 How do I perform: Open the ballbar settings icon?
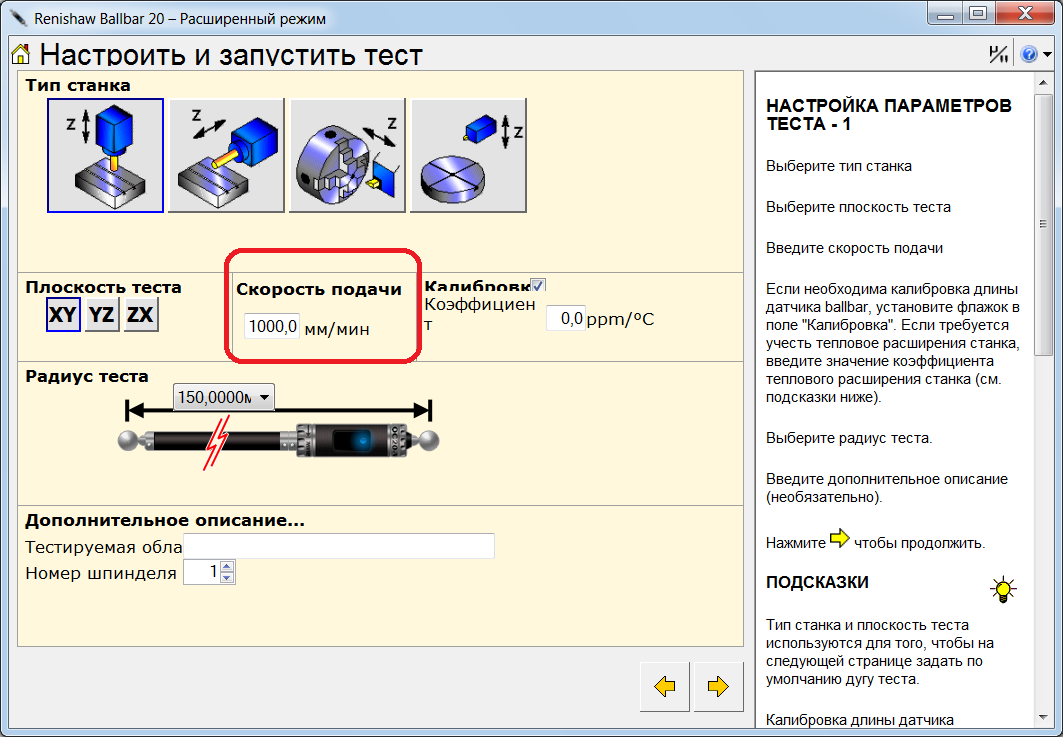coord(998,54)
